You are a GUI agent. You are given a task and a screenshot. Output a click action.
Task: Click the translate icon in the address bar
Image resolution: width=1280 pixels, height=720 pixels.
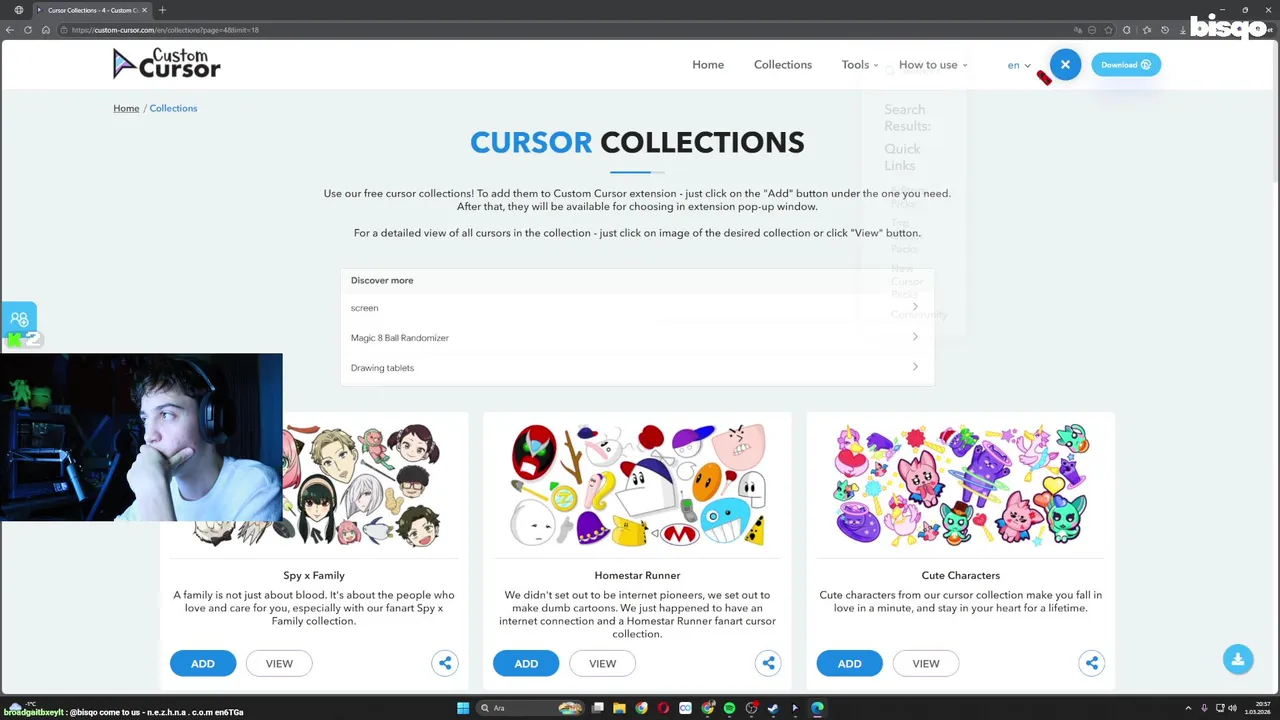tap(1078, 30)
